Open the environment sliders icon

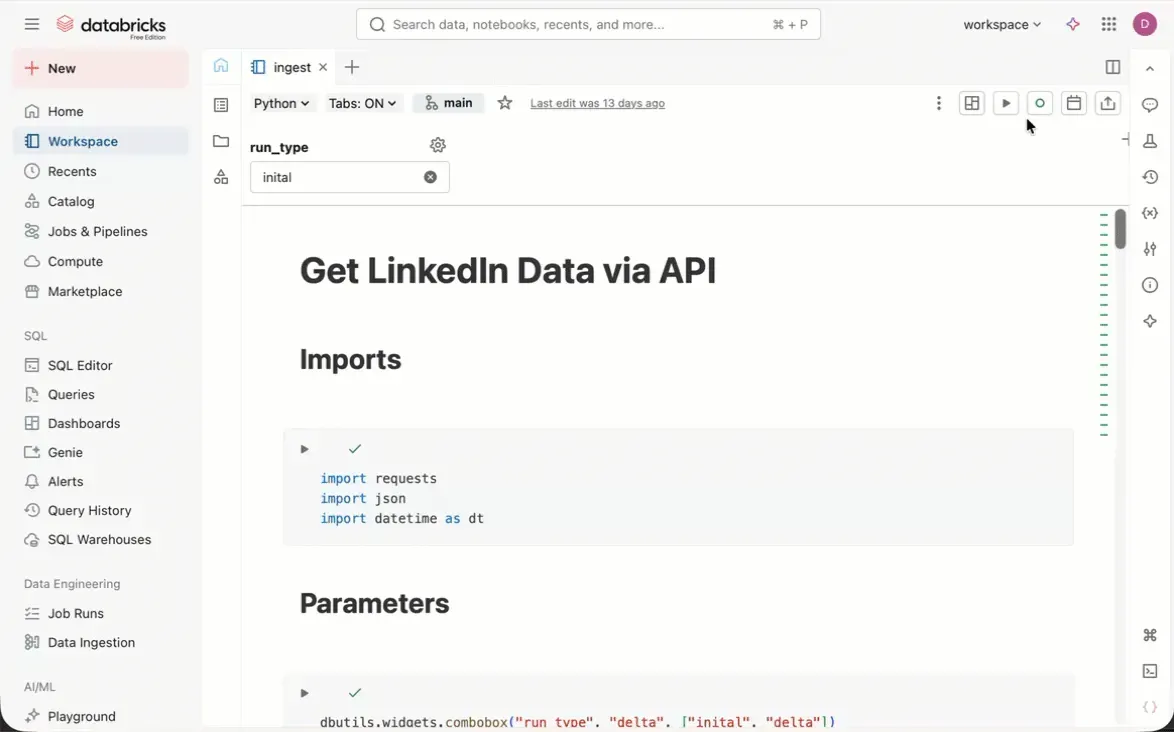tap(1150, 249)
